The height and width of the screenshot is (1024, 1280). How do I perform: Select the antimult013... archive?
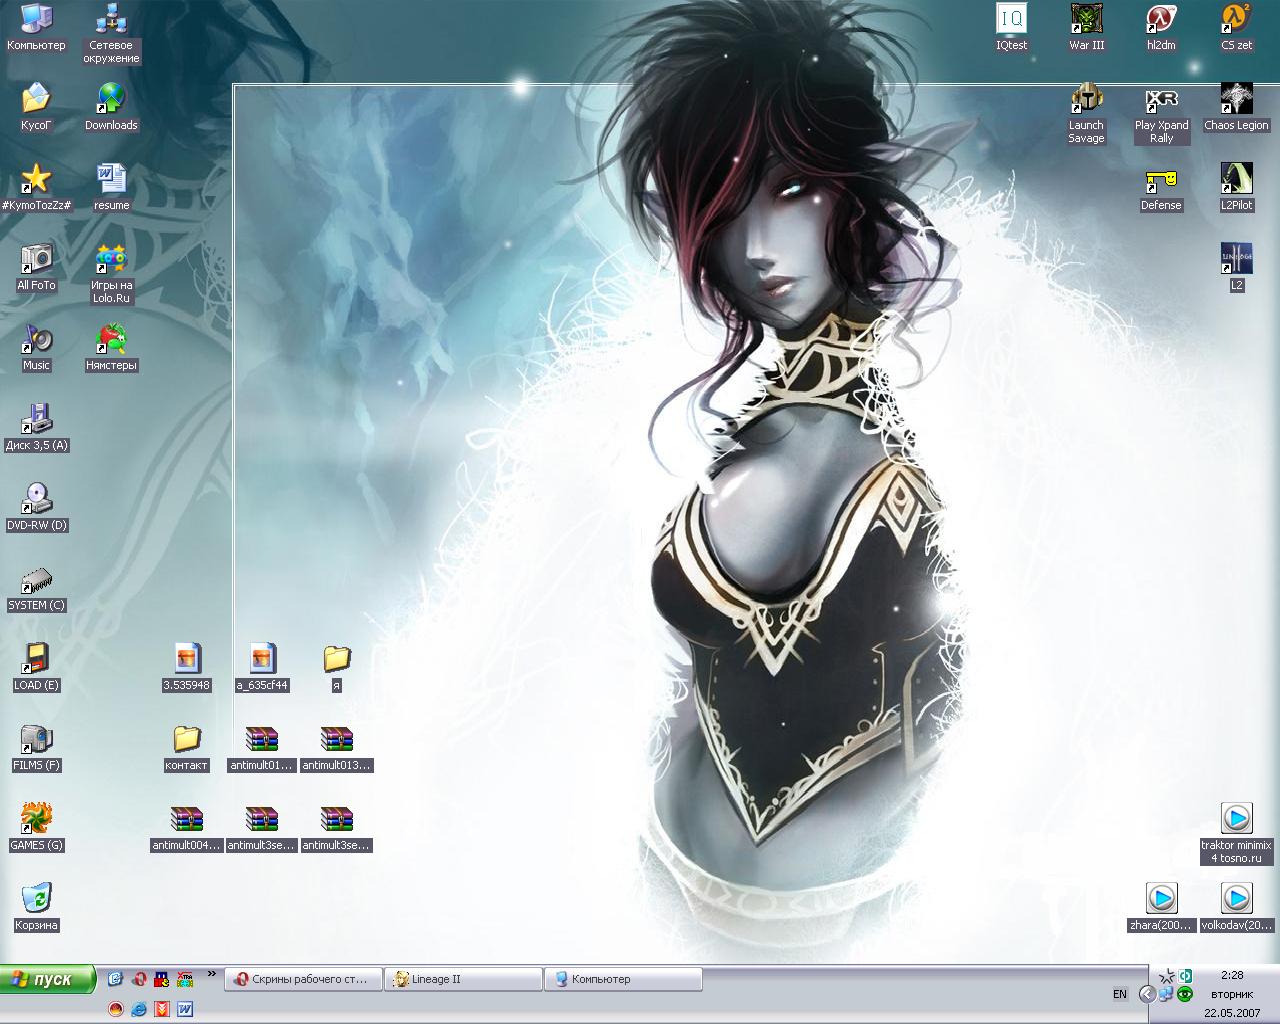click(x=337, y=747)
